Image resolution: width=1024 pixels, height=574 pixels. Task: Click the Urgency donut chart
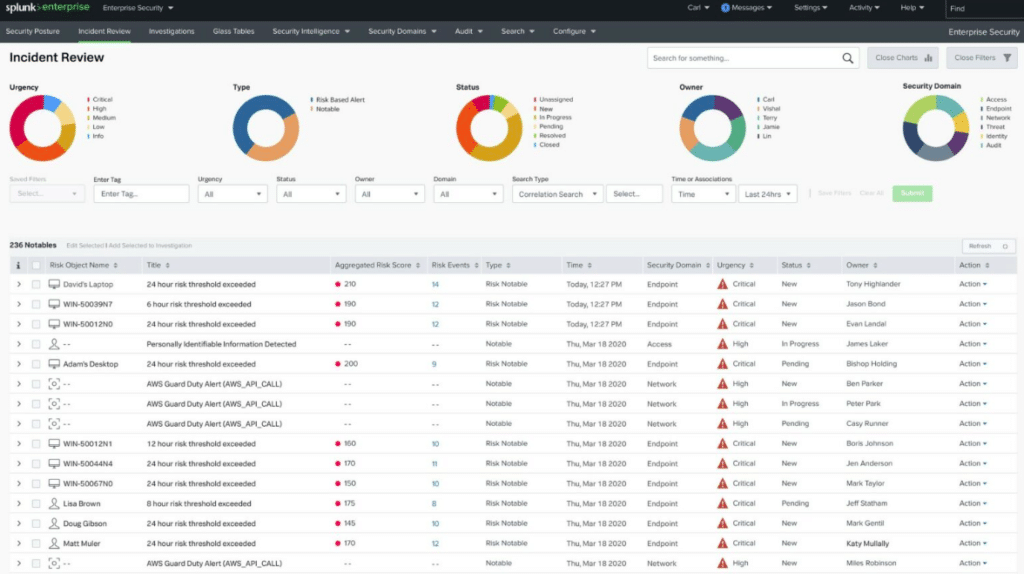coord(42,128)
